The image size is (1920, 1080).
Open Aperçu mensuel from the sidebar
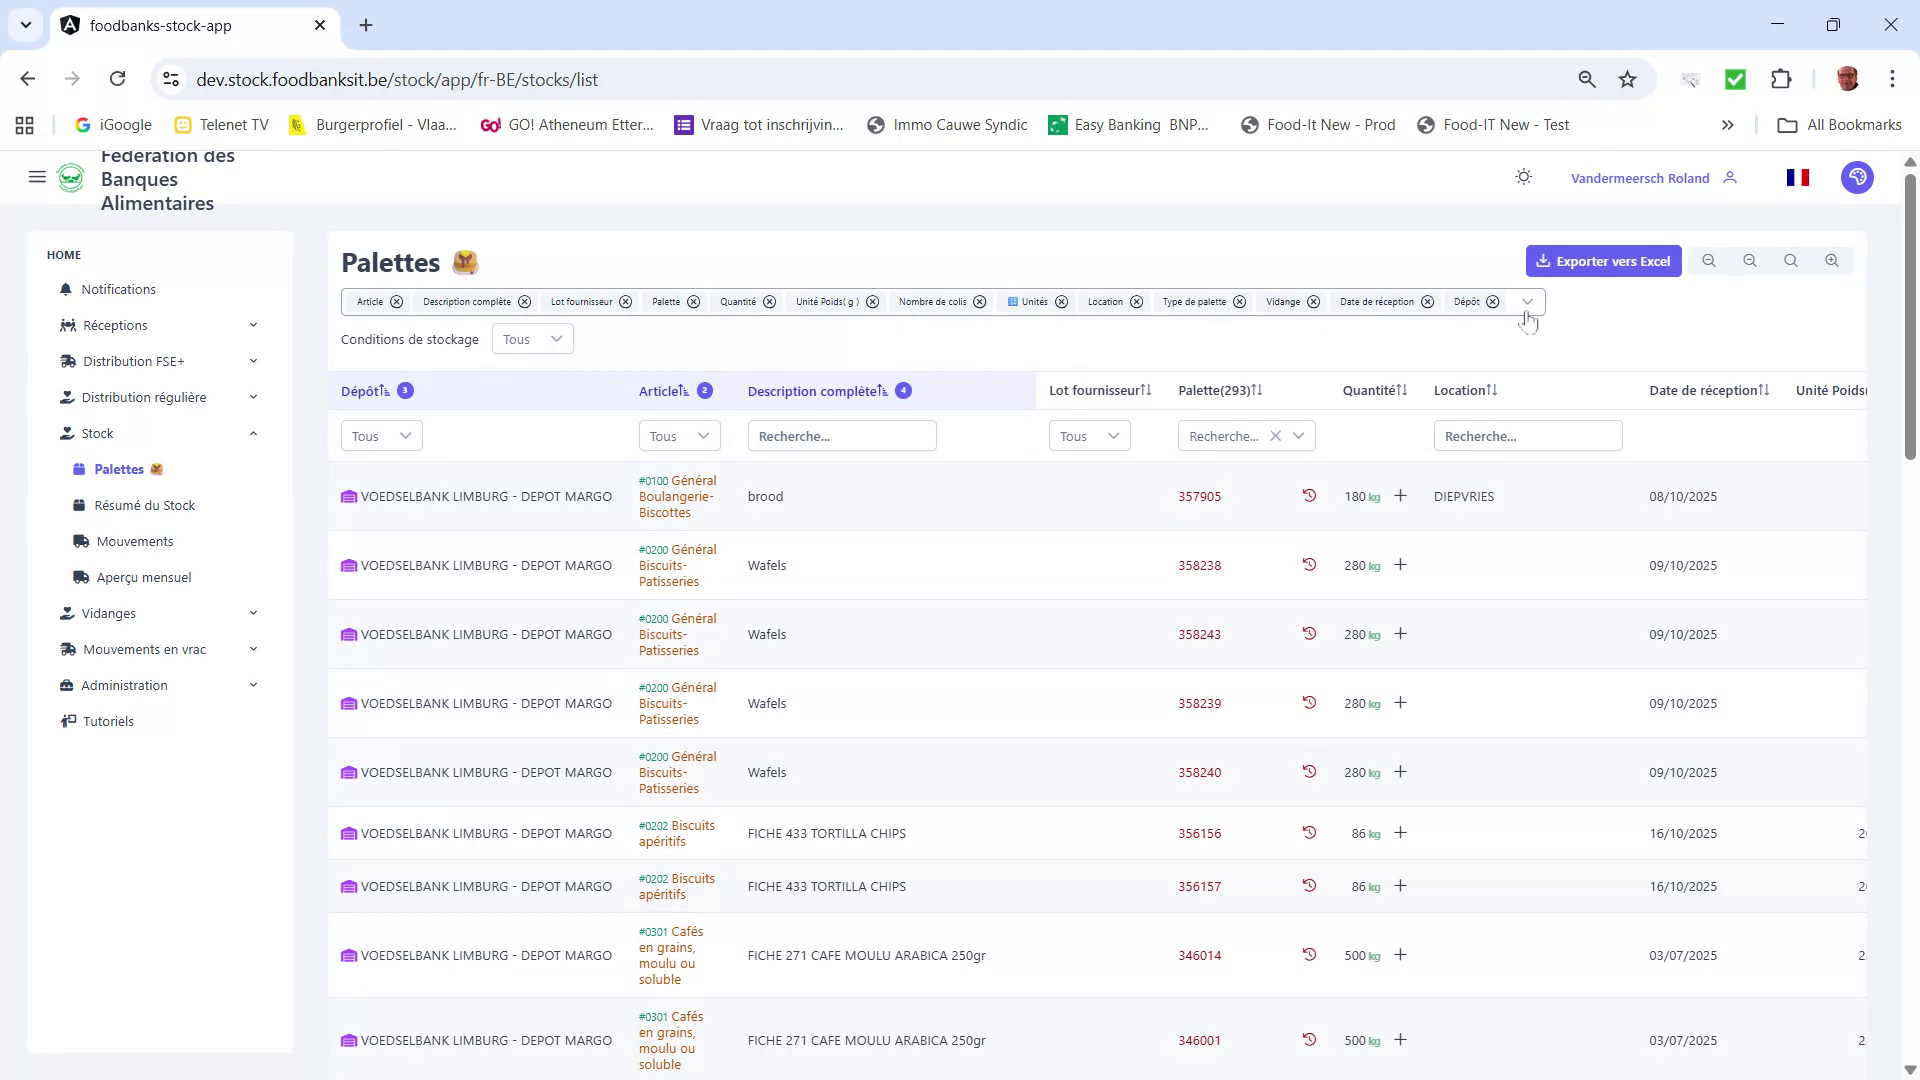(x=143, y=577)
